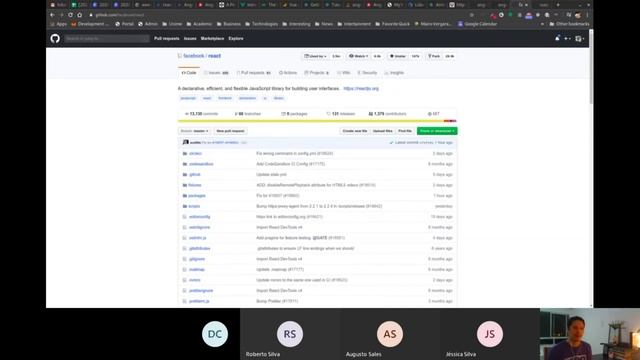Open the scripts folder icon
This screenshot has width=640, height=360.
click(x=185, y=207)
